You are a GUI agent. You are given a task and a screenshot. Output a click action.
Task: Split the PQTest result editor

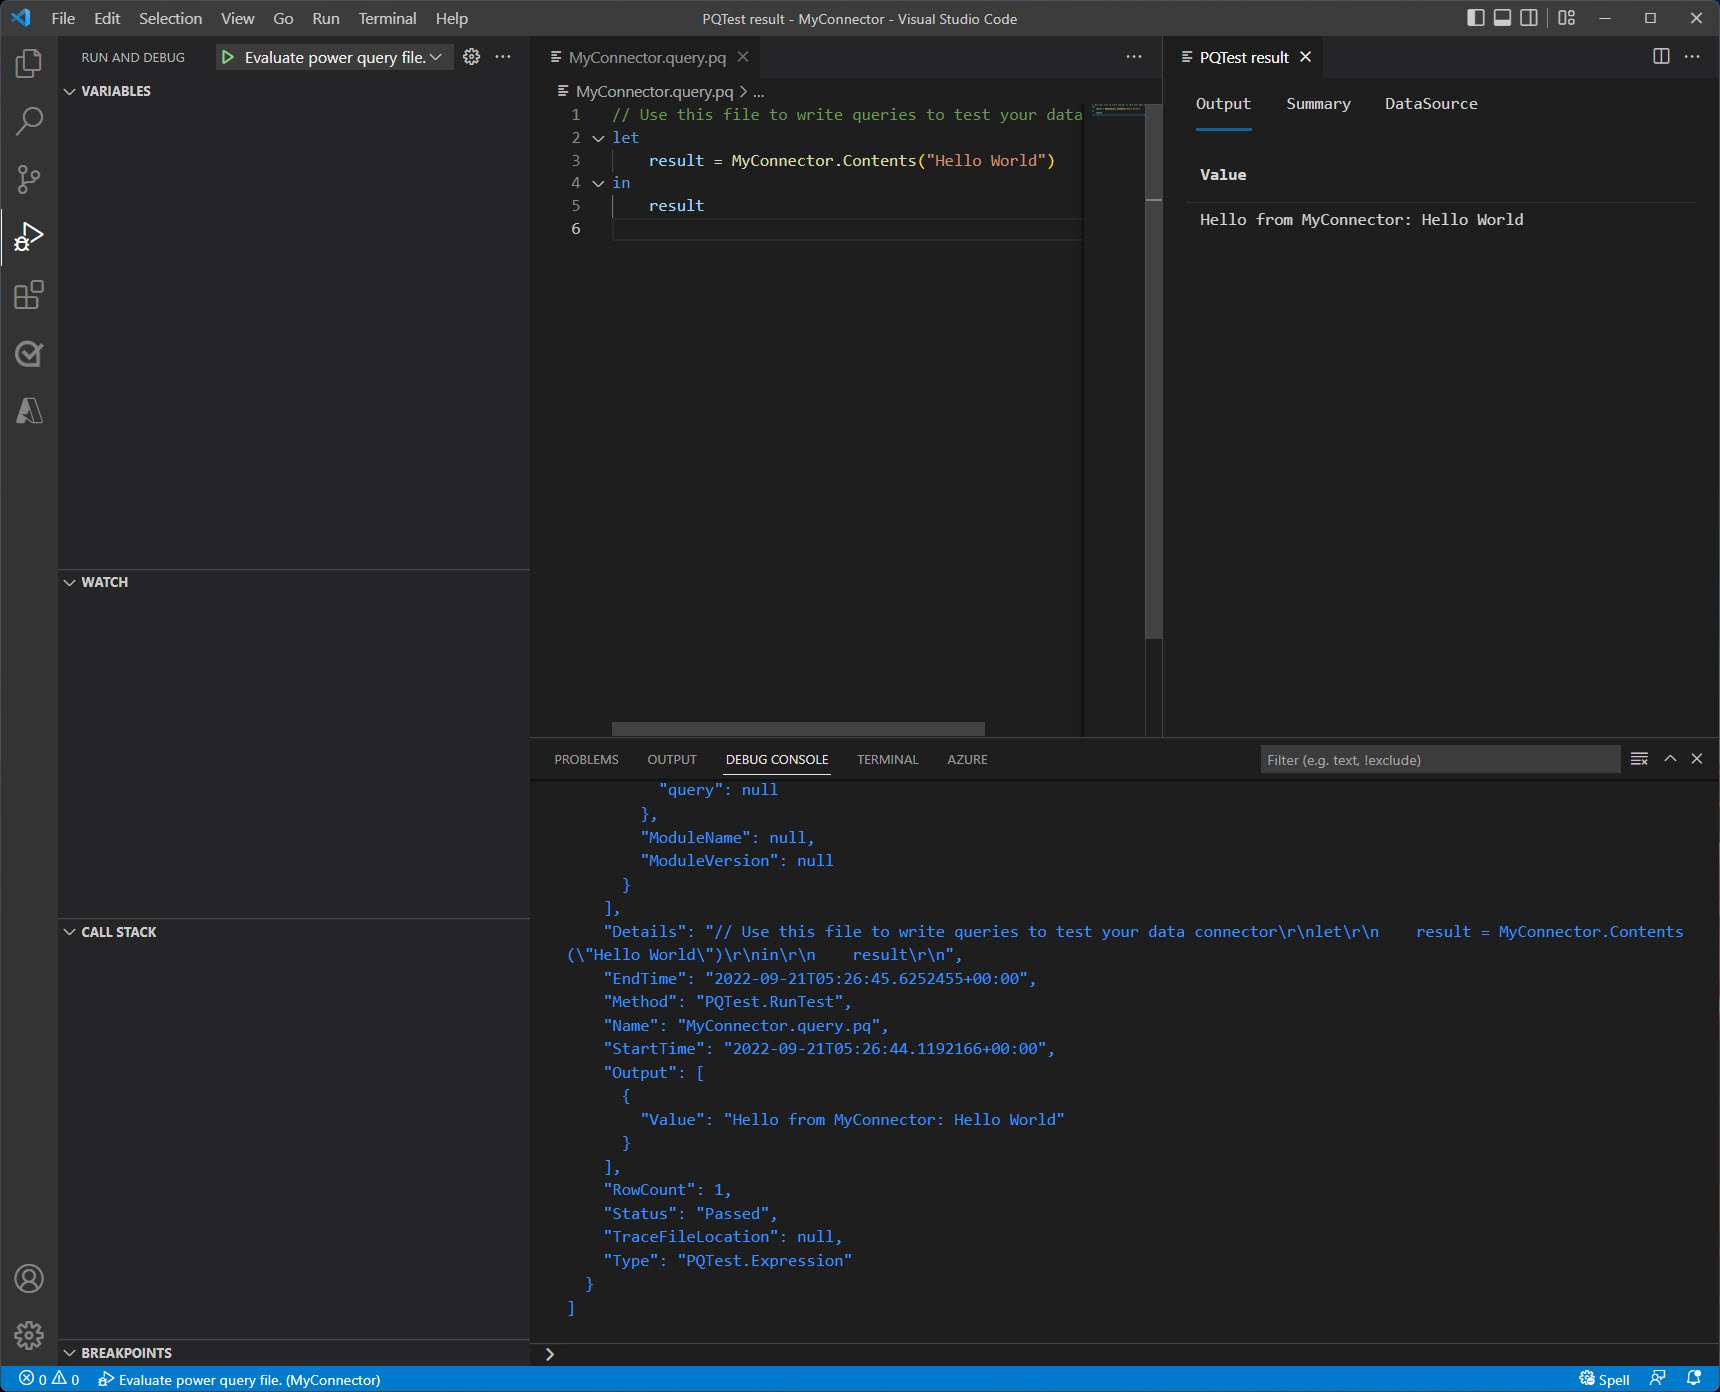point(1661,57)
